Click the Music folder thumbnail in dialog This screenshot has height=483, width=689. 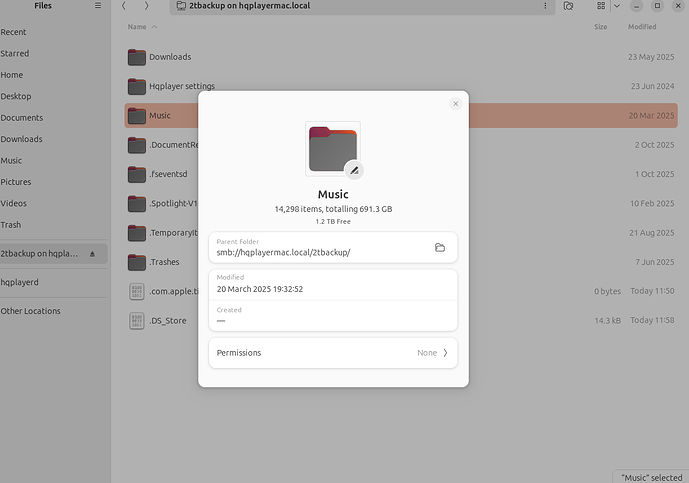pos(333,149)
